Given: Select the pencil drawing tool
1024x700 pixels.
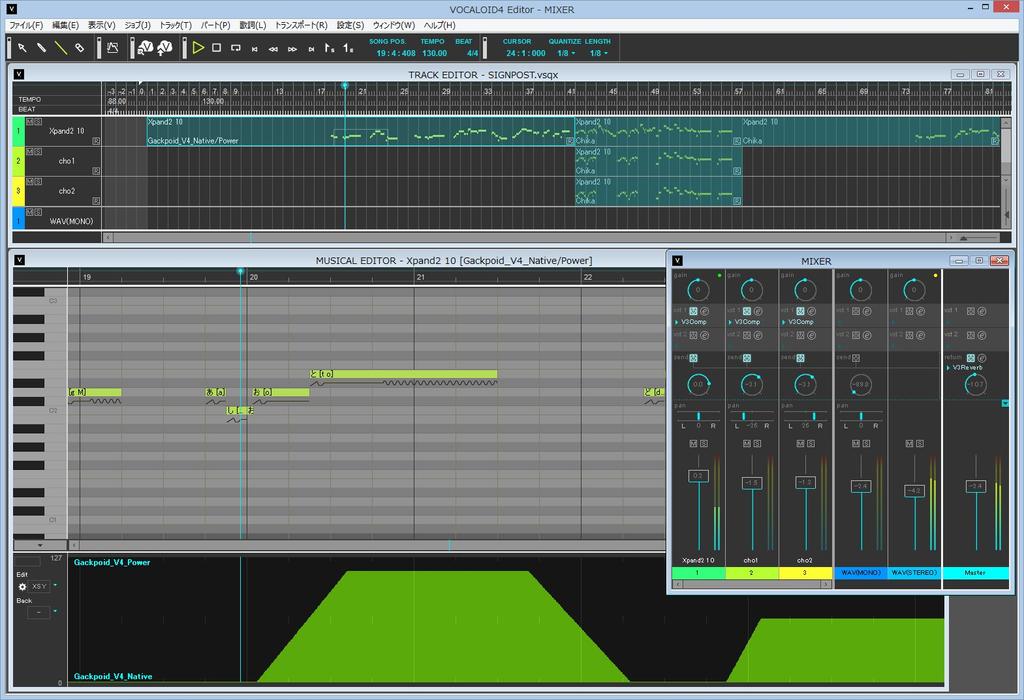Looking at the screenshot, I should pos(41,47).
